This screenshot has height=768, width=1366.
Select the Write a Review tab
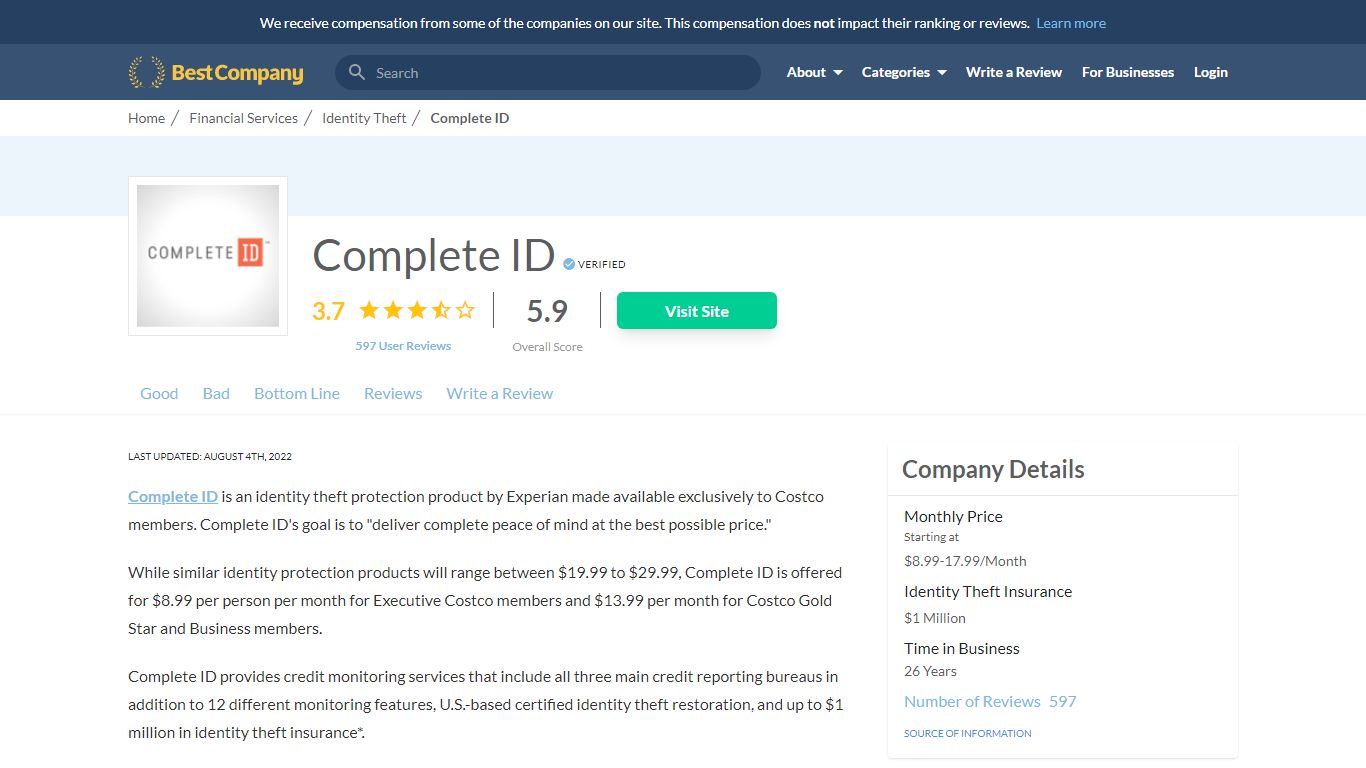pos(500,393)
